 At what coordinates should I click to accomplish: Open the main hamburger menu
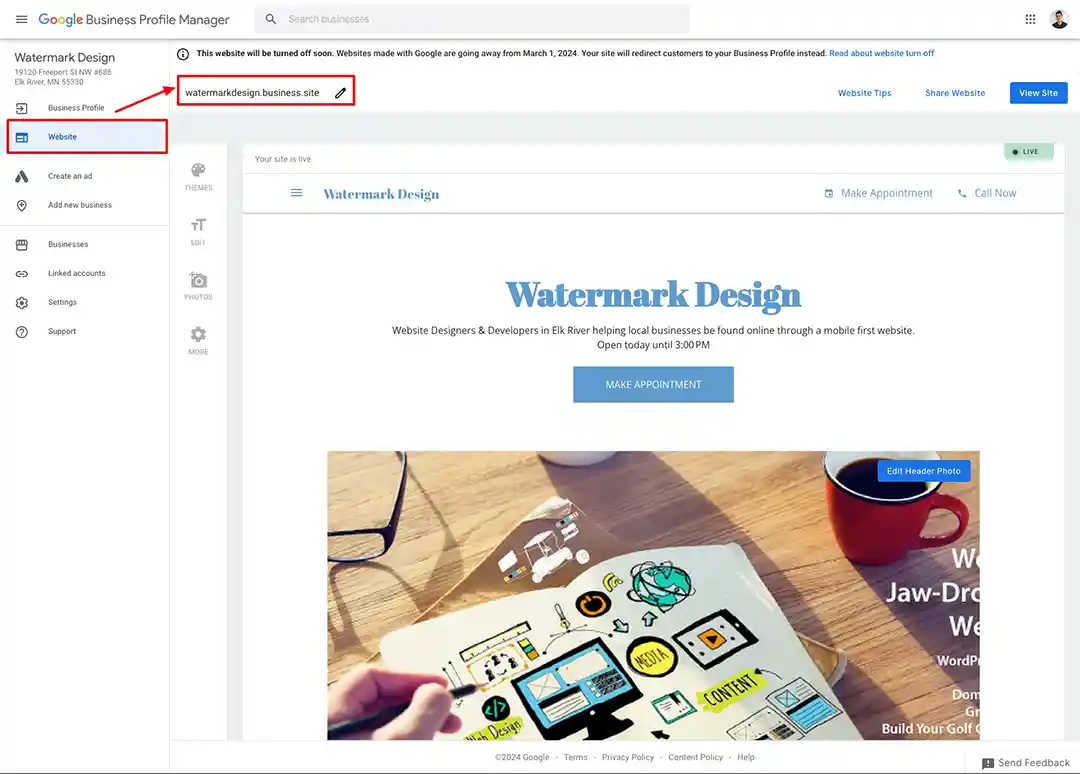tap(21, 19)
